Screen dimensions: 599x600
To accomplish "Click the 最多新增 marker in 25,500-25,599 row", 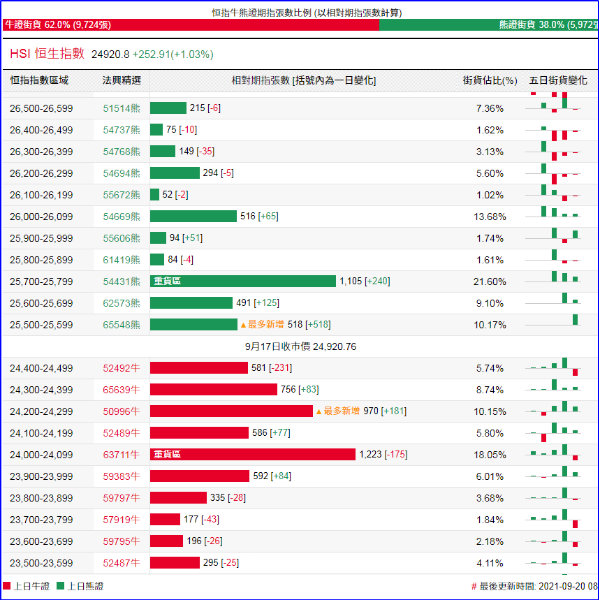I will pyautogui.click(x=262, y=324).
